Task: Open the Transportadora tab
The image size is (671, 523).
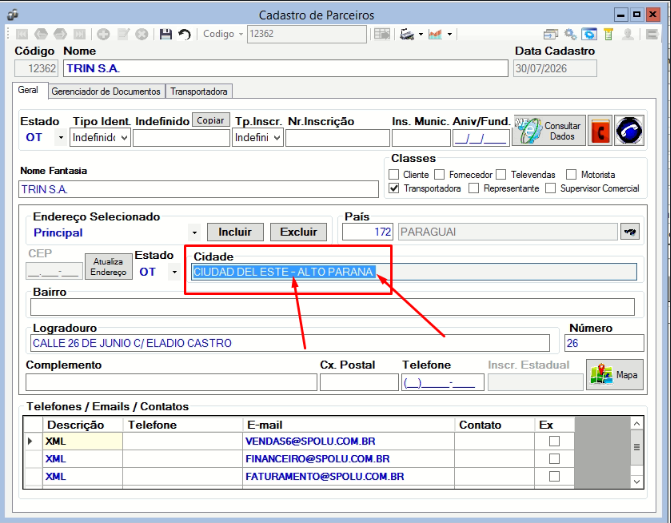Action: [199, 92]
